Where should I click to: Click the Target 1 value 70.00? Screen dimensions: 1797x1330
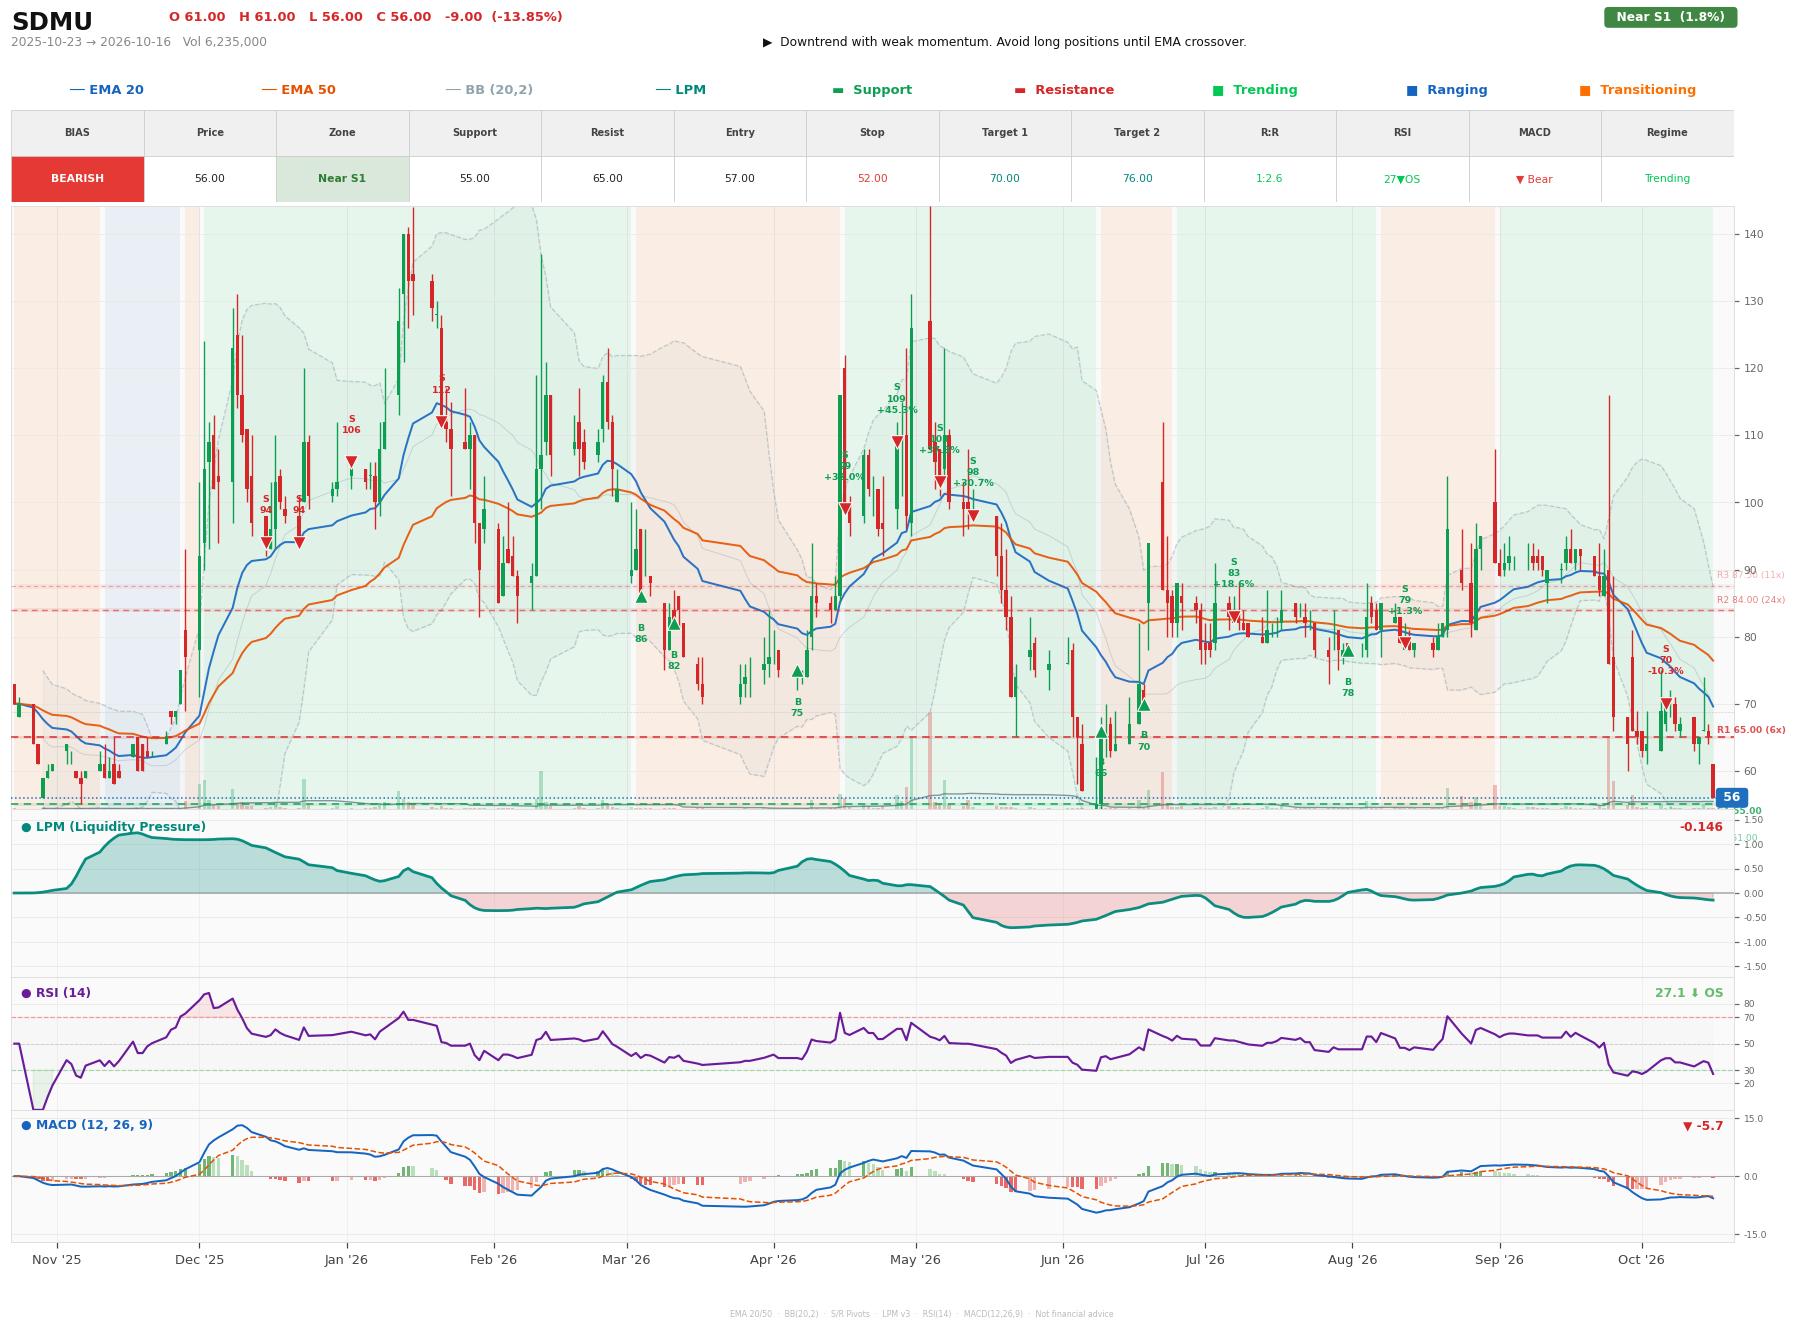tap(1005, 179)
